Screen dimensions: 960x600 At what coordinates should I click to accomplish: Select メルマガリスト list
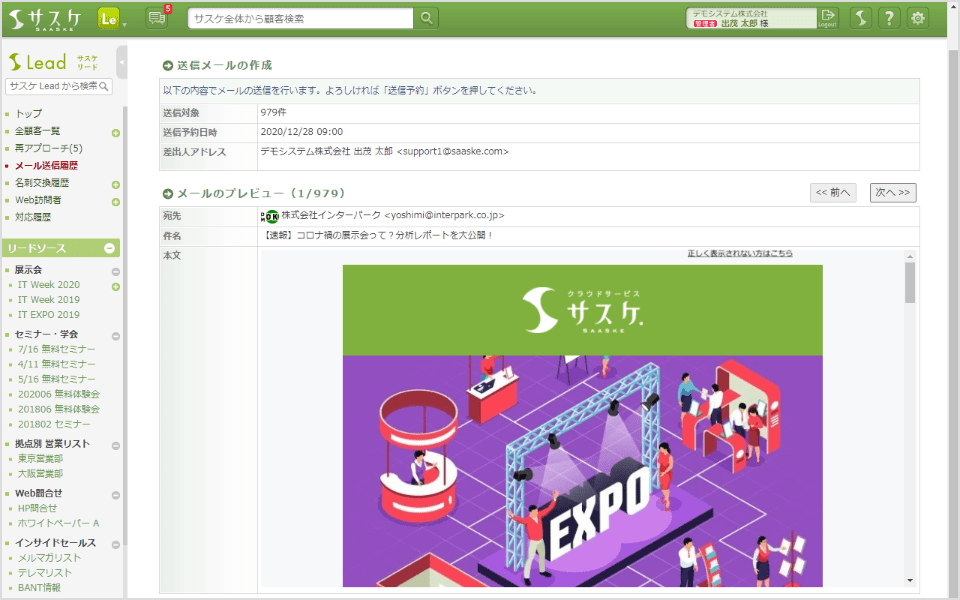pos(49,558)
